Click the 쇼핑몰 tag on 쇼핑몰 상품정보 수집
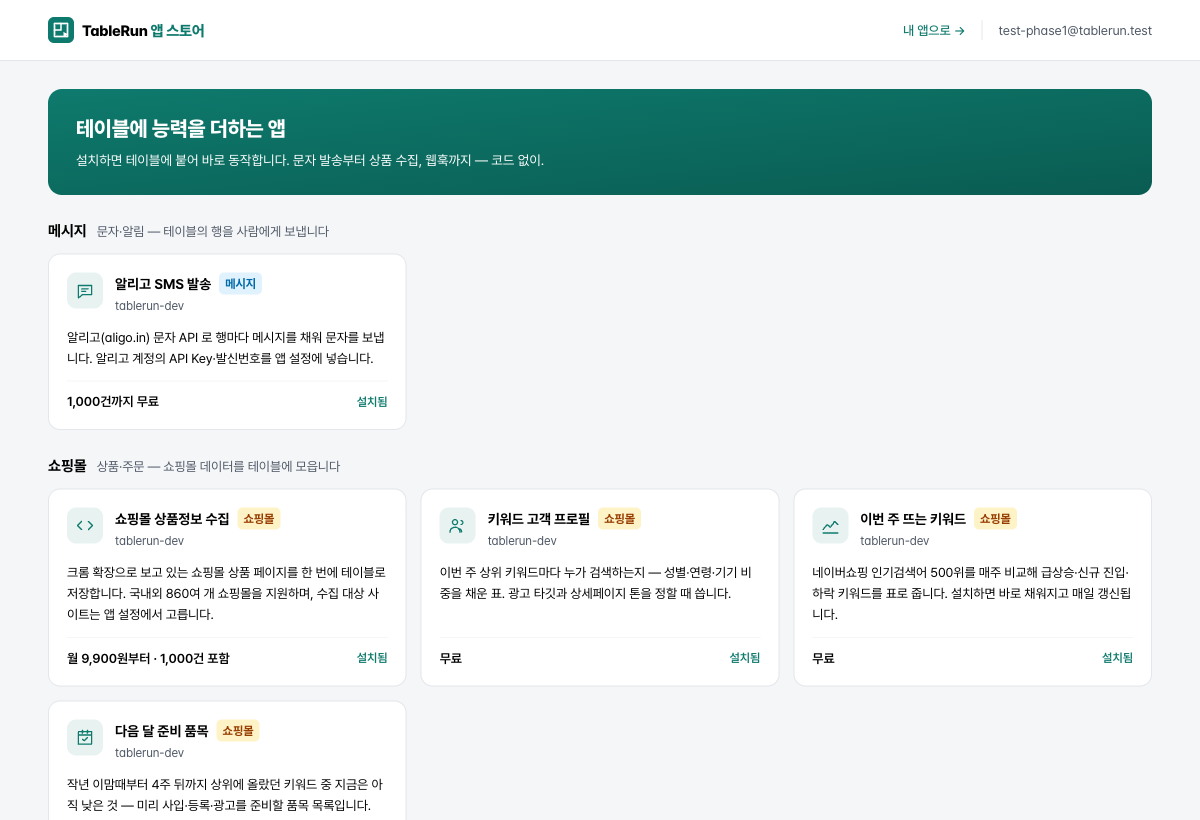This screenshot has height=820, width=1200. [x=259, y=519]
